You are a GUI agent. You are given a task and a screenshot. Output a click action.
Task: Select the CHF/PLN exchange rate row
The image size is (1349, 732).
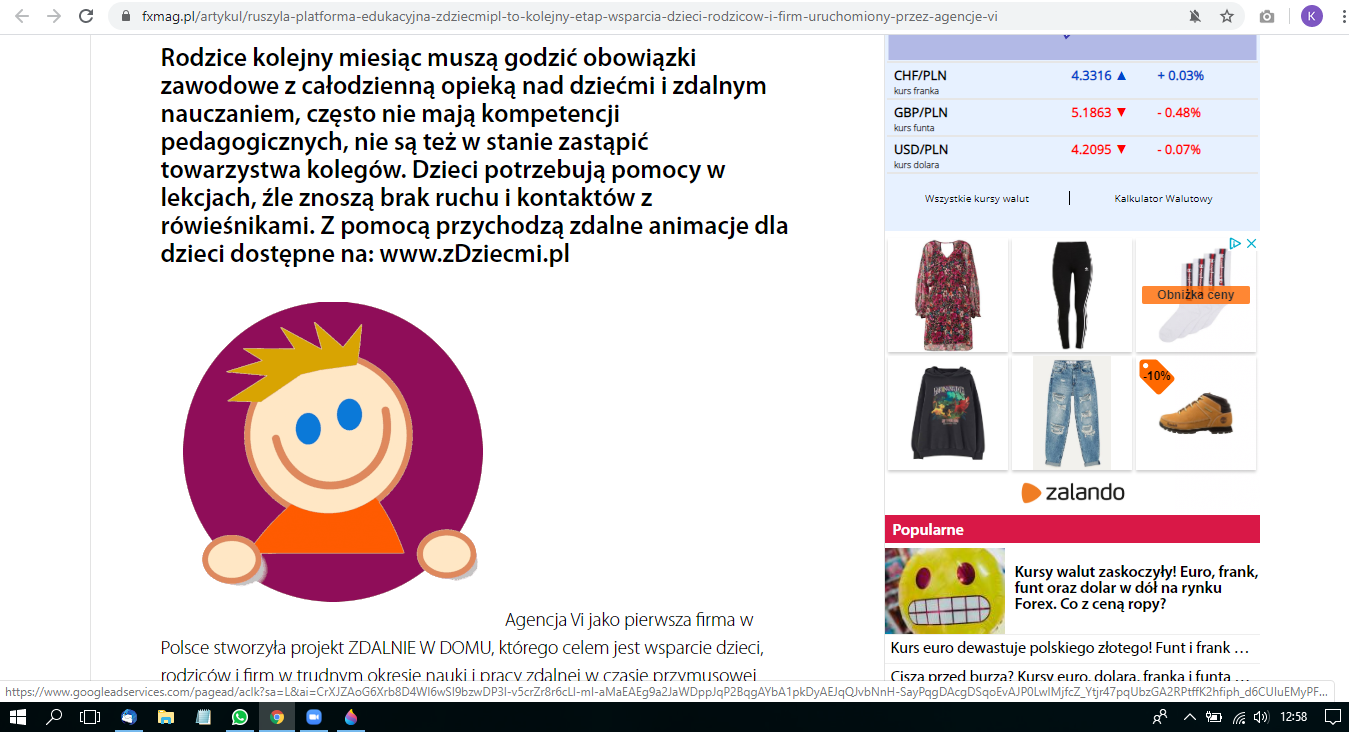(1071, 80)
